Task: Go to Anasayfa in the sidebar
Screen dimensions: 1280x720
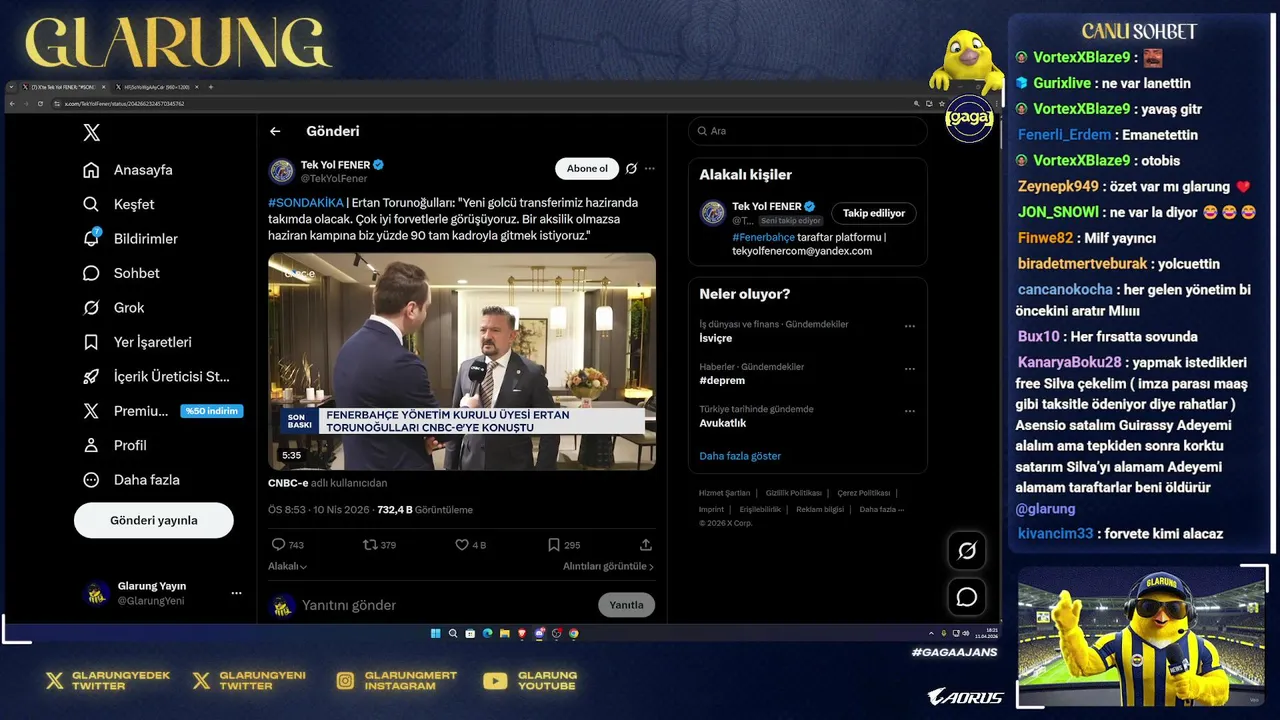Action: coord(128,170)
